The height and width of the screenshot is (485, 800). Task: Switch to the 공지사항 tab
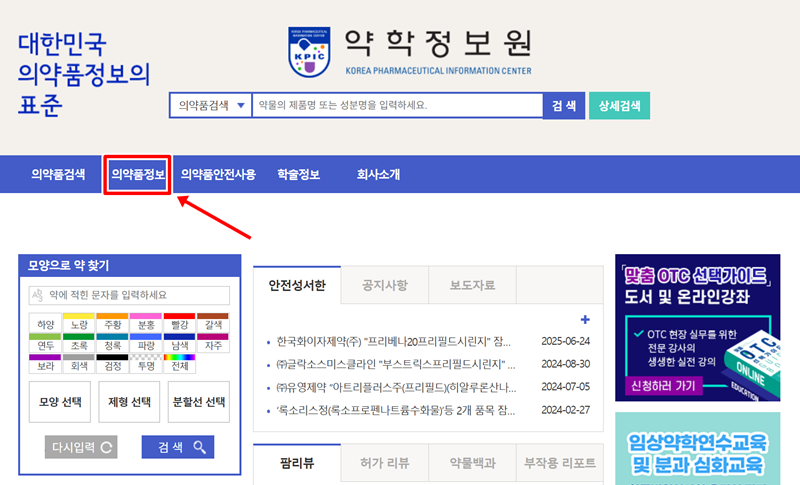click(x=385, y=285)
